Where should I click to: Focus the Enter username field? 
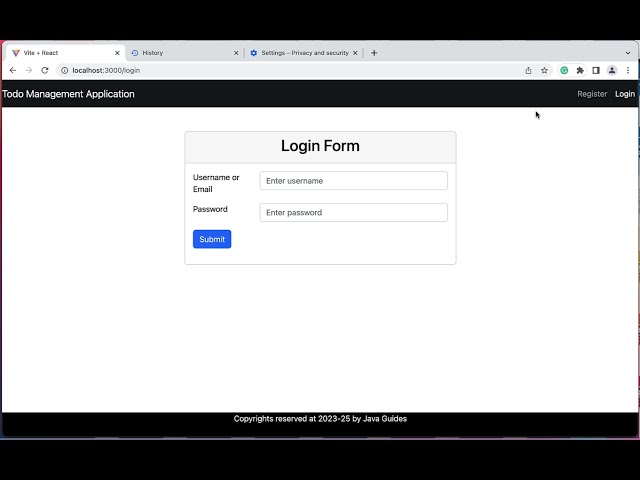(353, 180)
